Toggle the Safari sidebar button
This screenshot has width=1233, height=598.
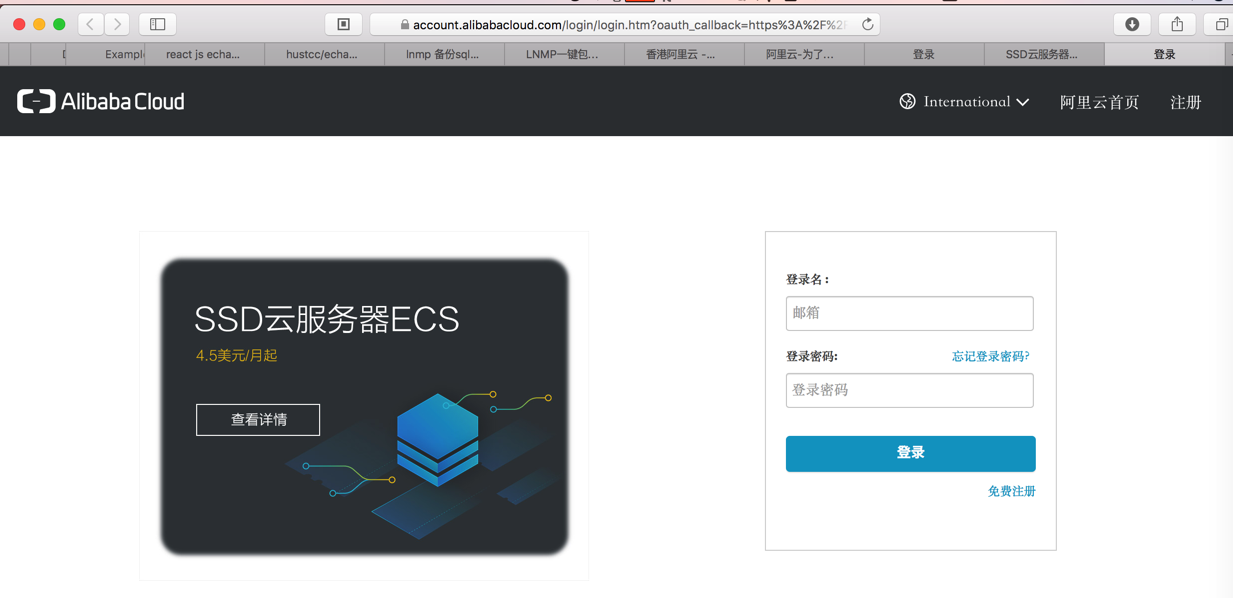pyautogui.click(x=158, y=24)
